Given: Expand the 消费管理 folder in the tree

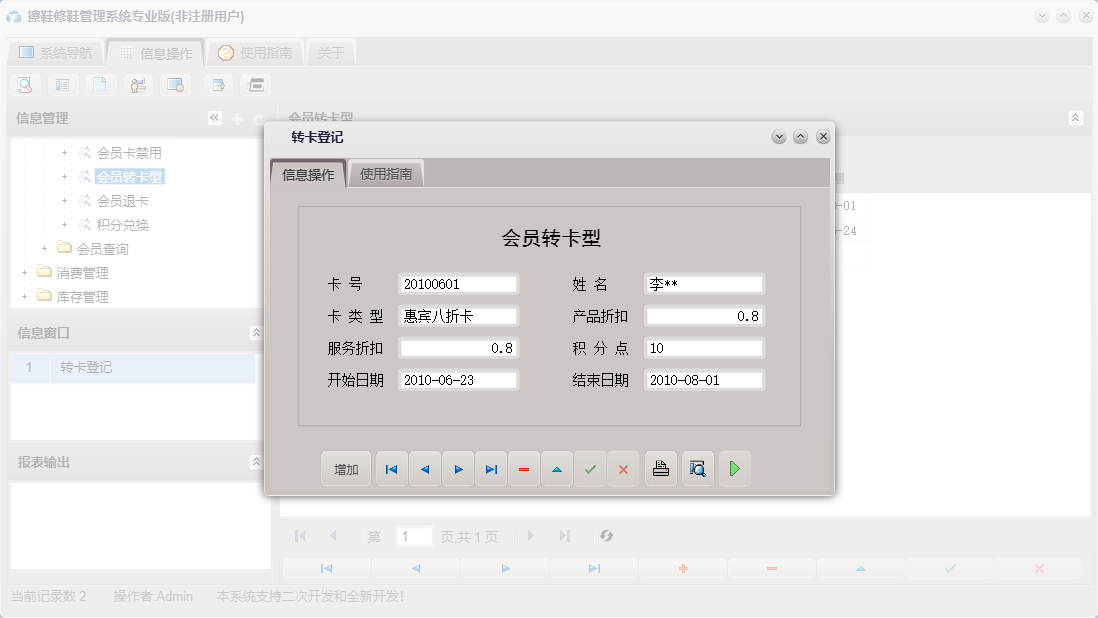Looking at the screenshot, I should [x=24, y=272].
